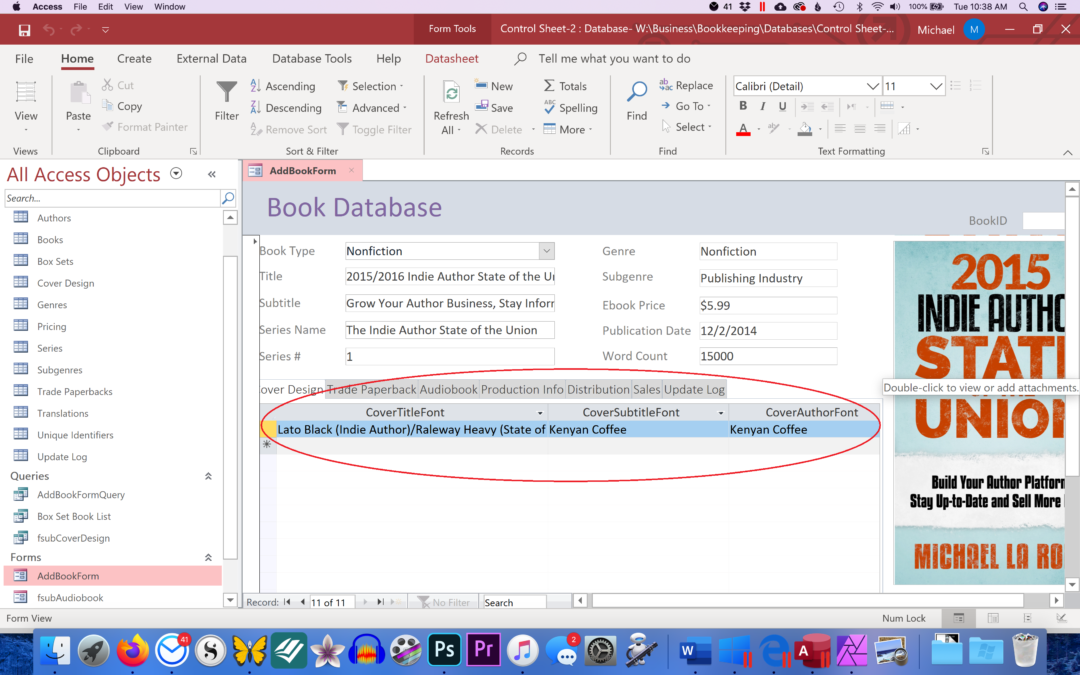The height and width of the screenshot is (675, 1080).
Task: Click the book cover attachment image
Action: [979, 413]
